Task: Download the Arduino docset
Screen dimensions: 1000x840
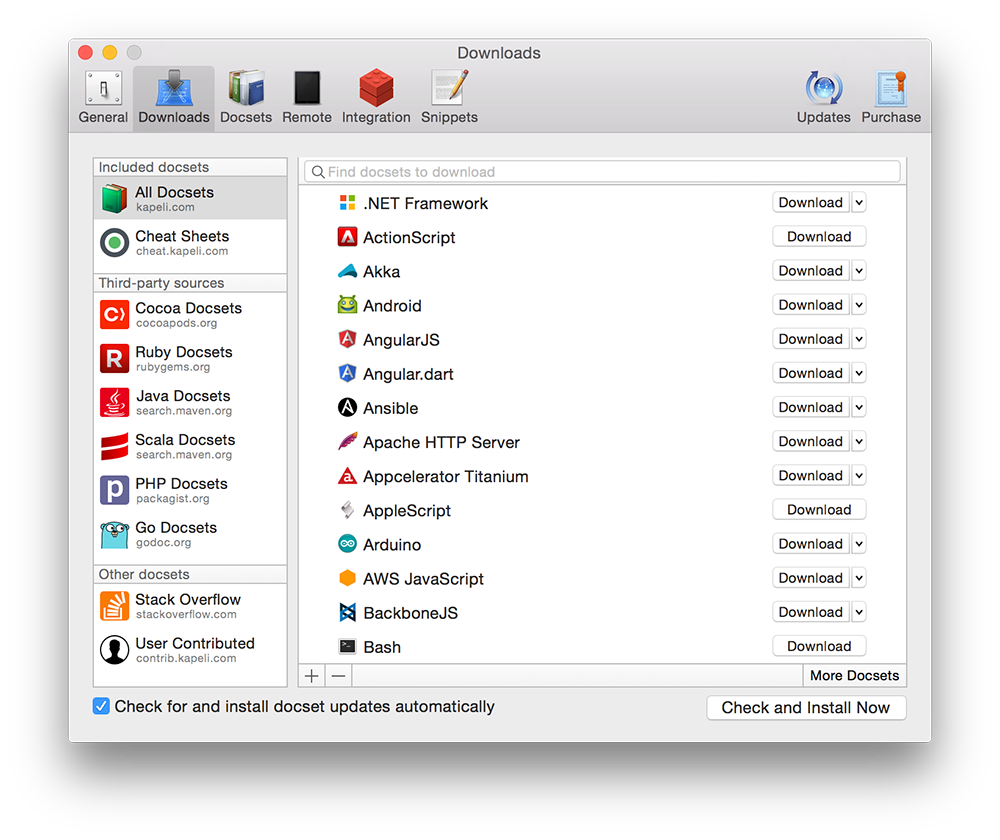Action: coord(811,543)
